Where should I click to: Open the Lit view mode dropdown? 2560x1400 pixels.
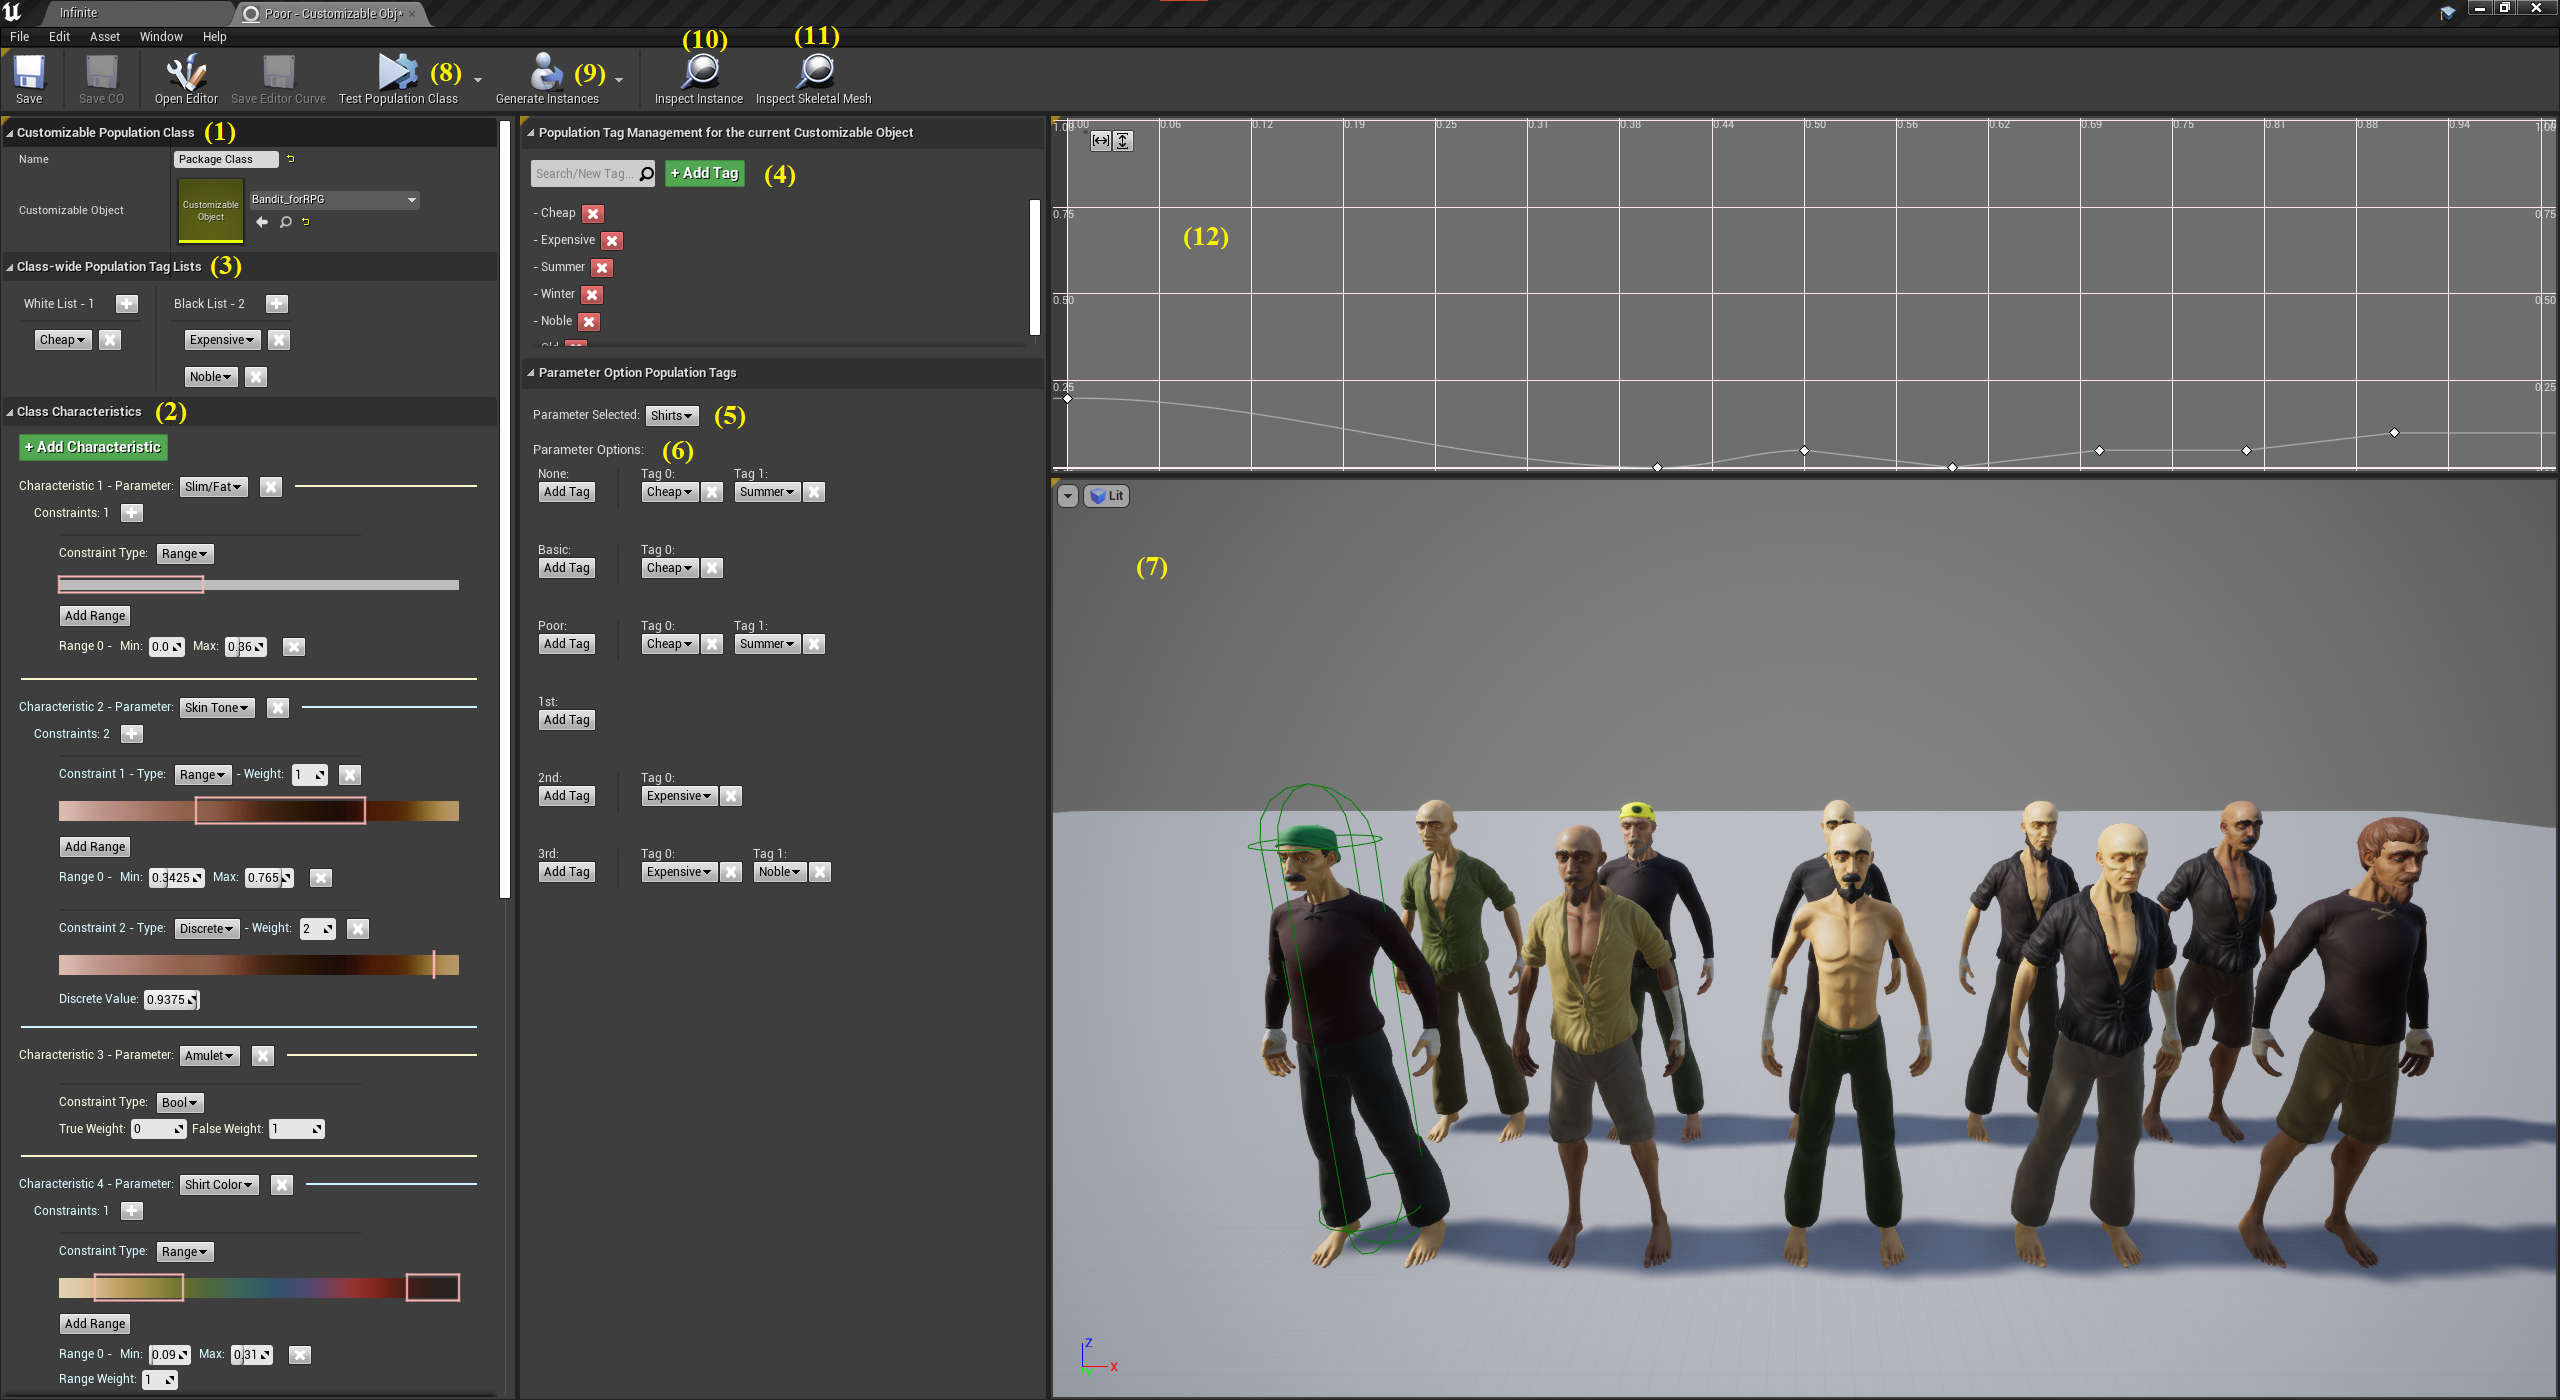[x=1106, y=496]
